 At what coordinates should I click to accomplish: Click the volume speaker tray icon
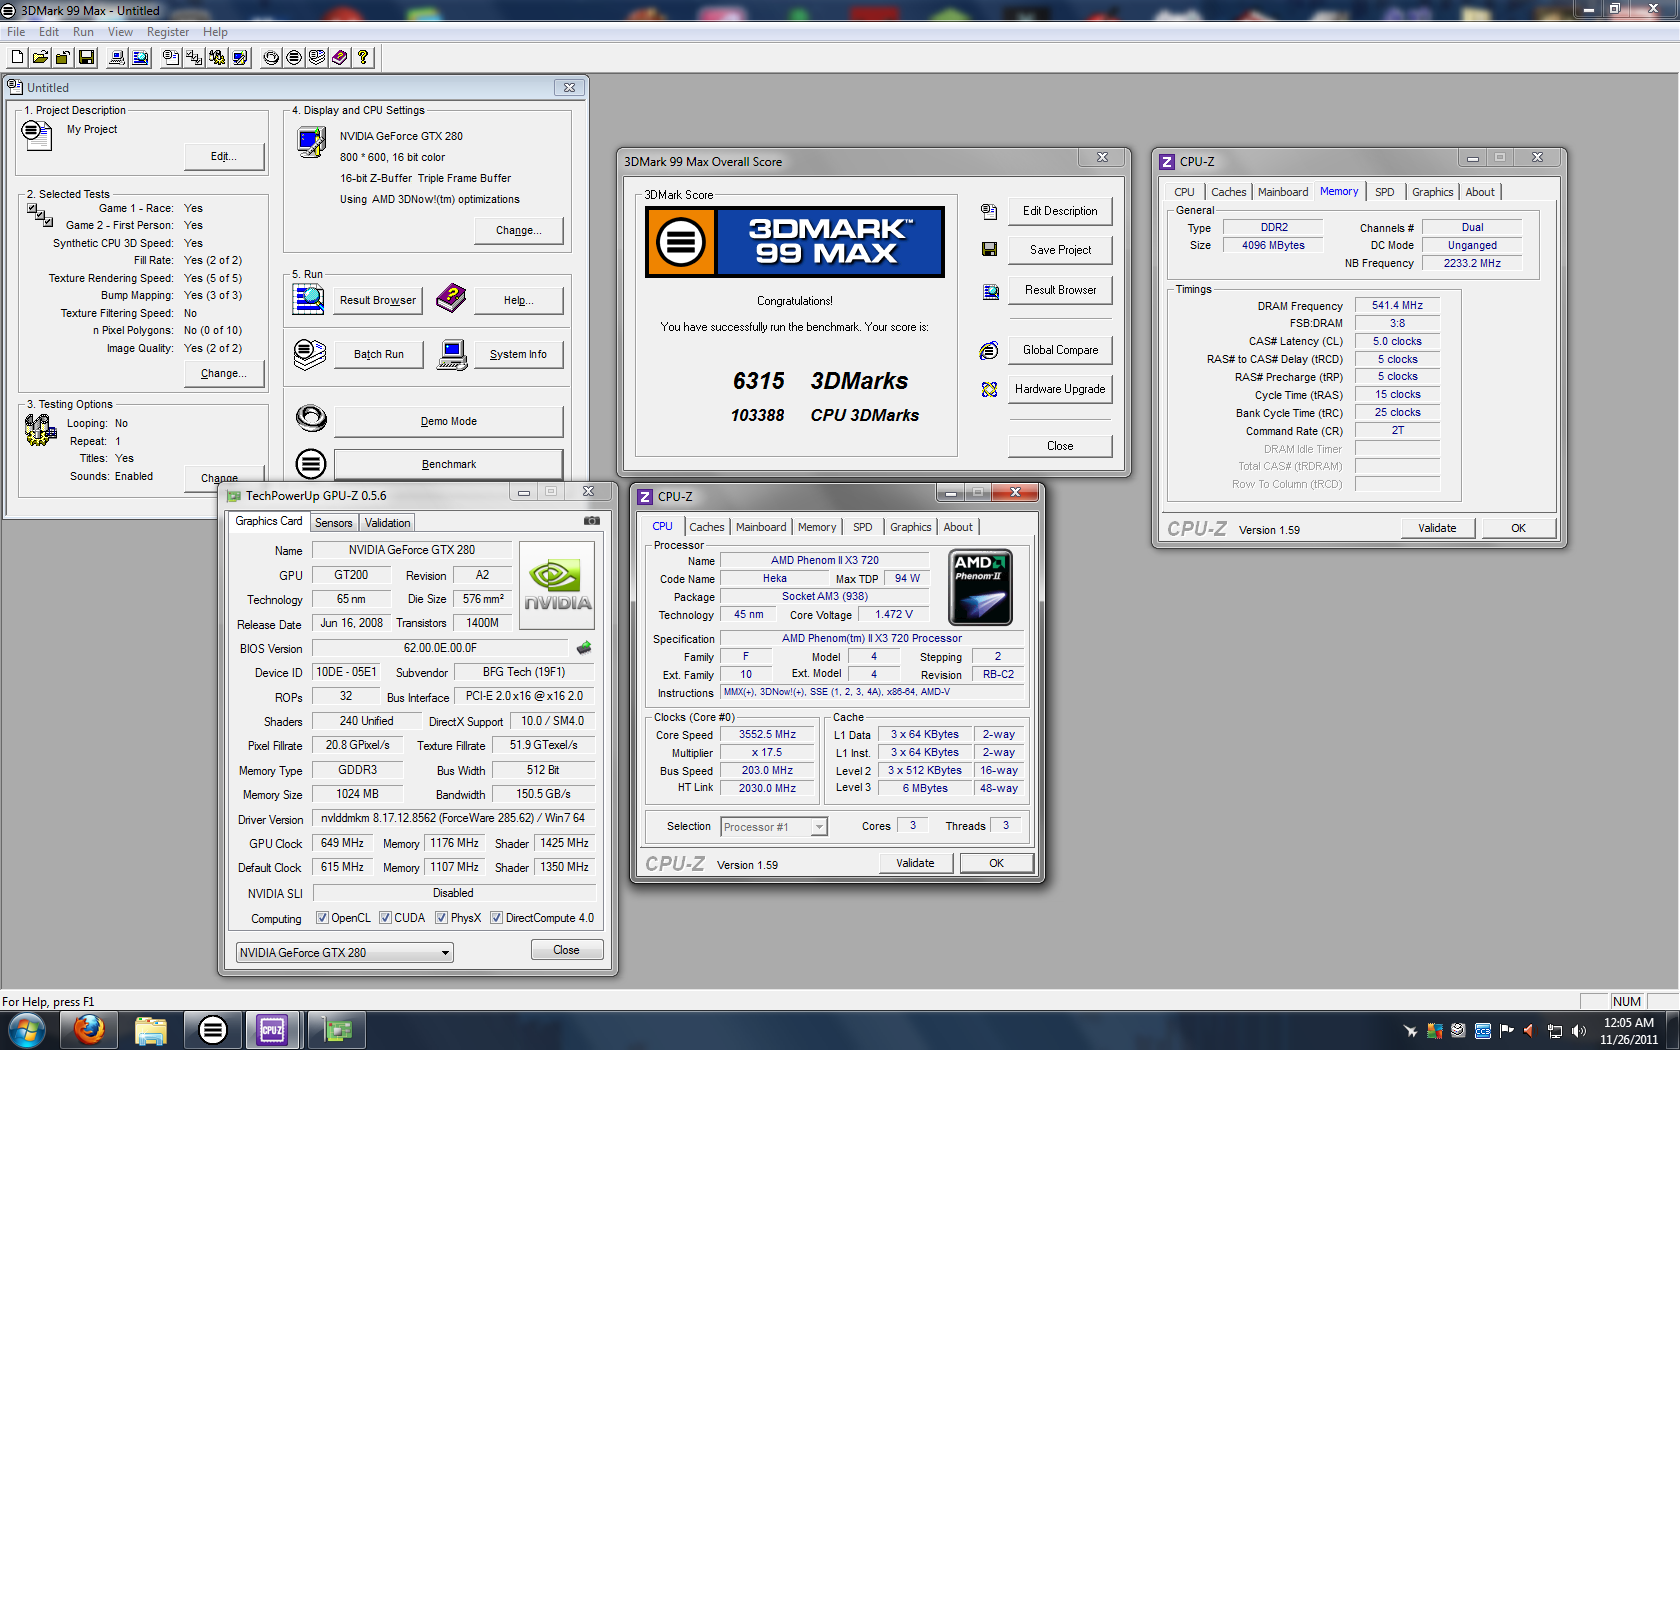point(1578,1031)
